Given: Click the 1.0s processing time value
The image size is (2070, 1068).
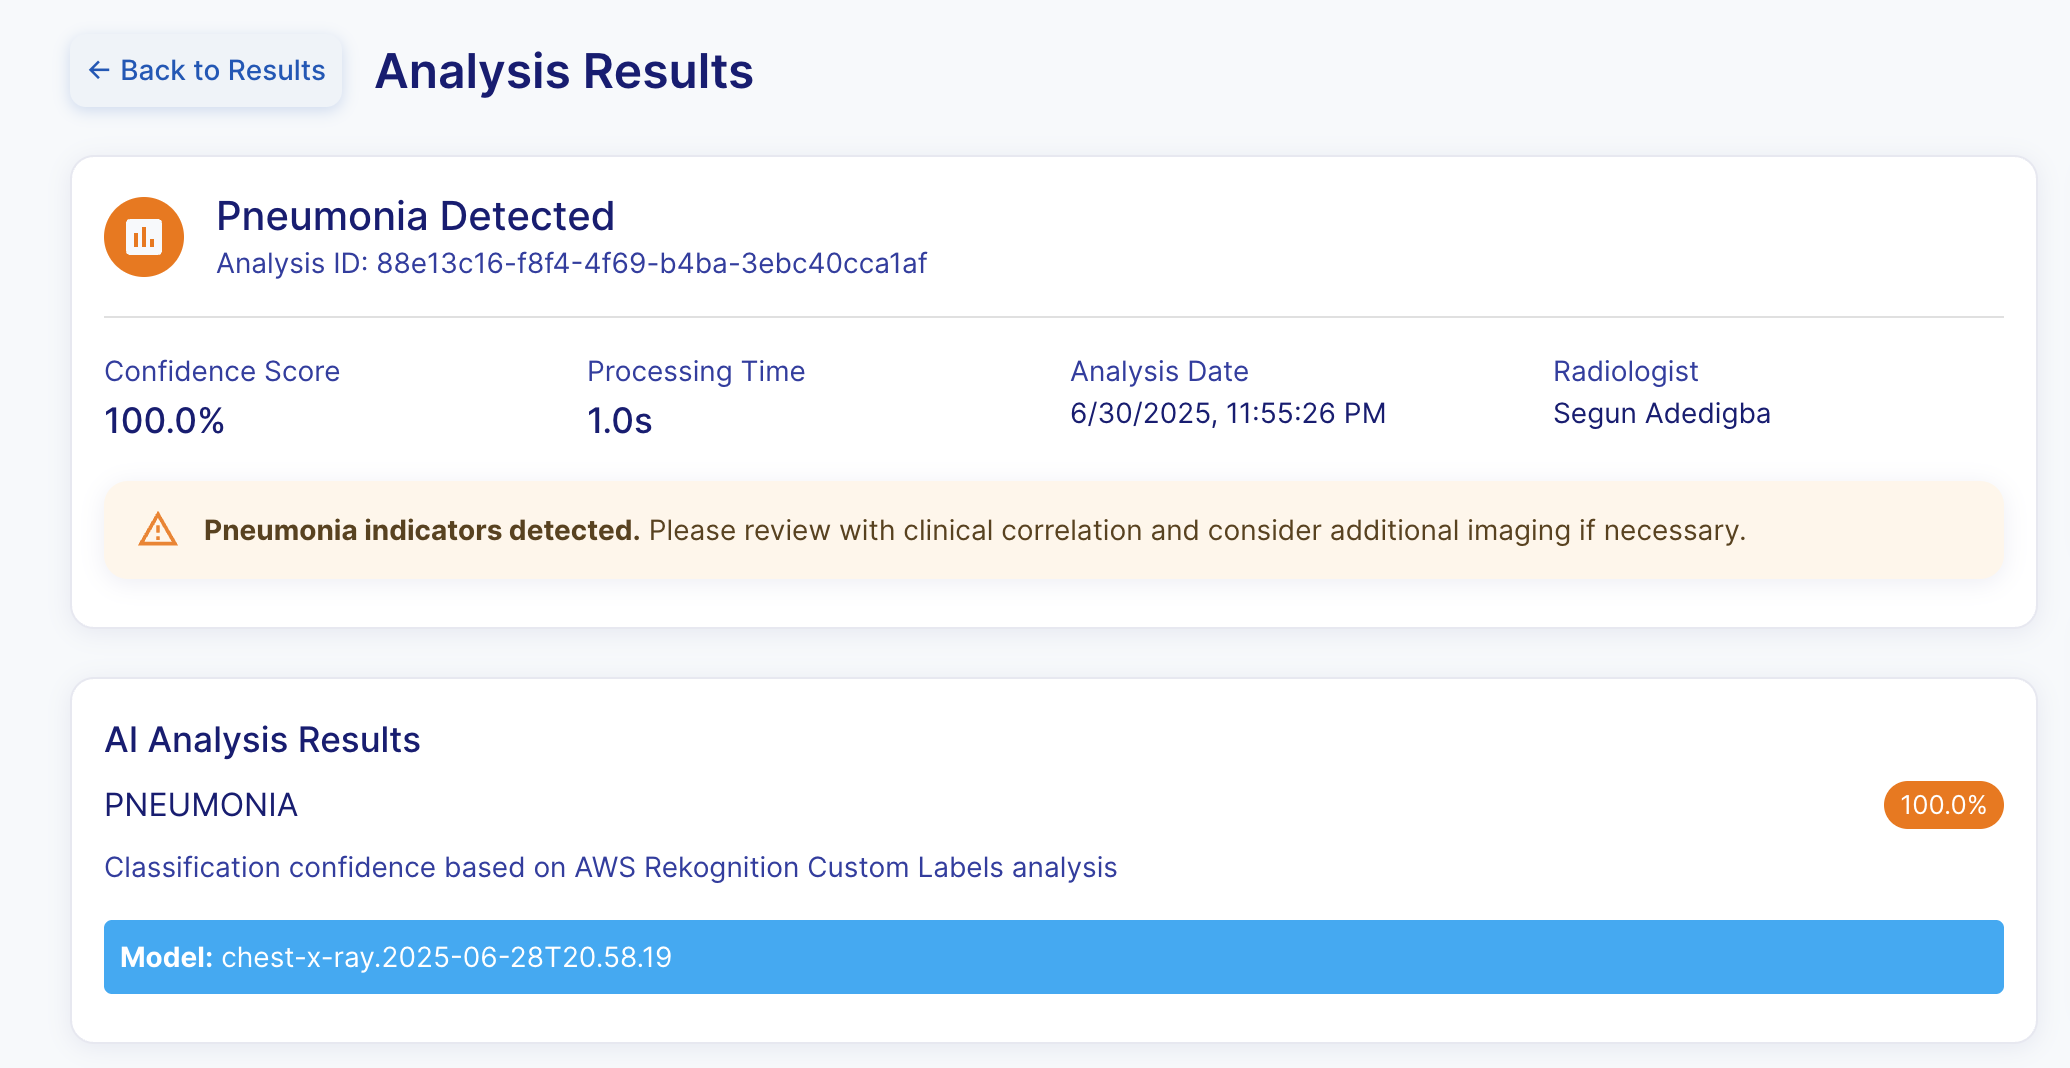Looking at the screenshot, I should [619, 421].
